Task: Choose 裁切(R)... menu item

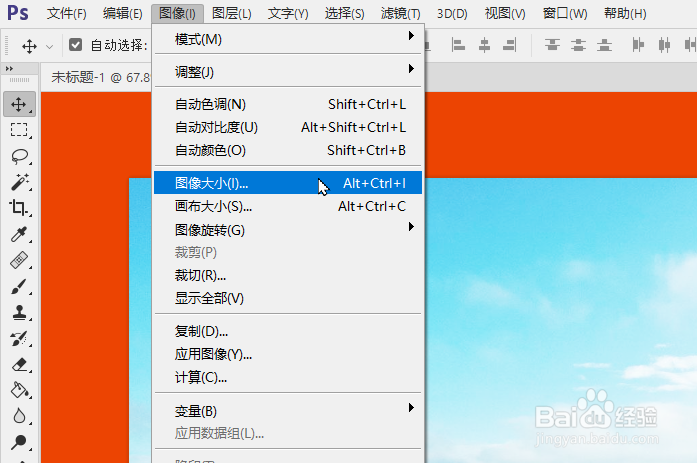Action: (x=288, y=275)
